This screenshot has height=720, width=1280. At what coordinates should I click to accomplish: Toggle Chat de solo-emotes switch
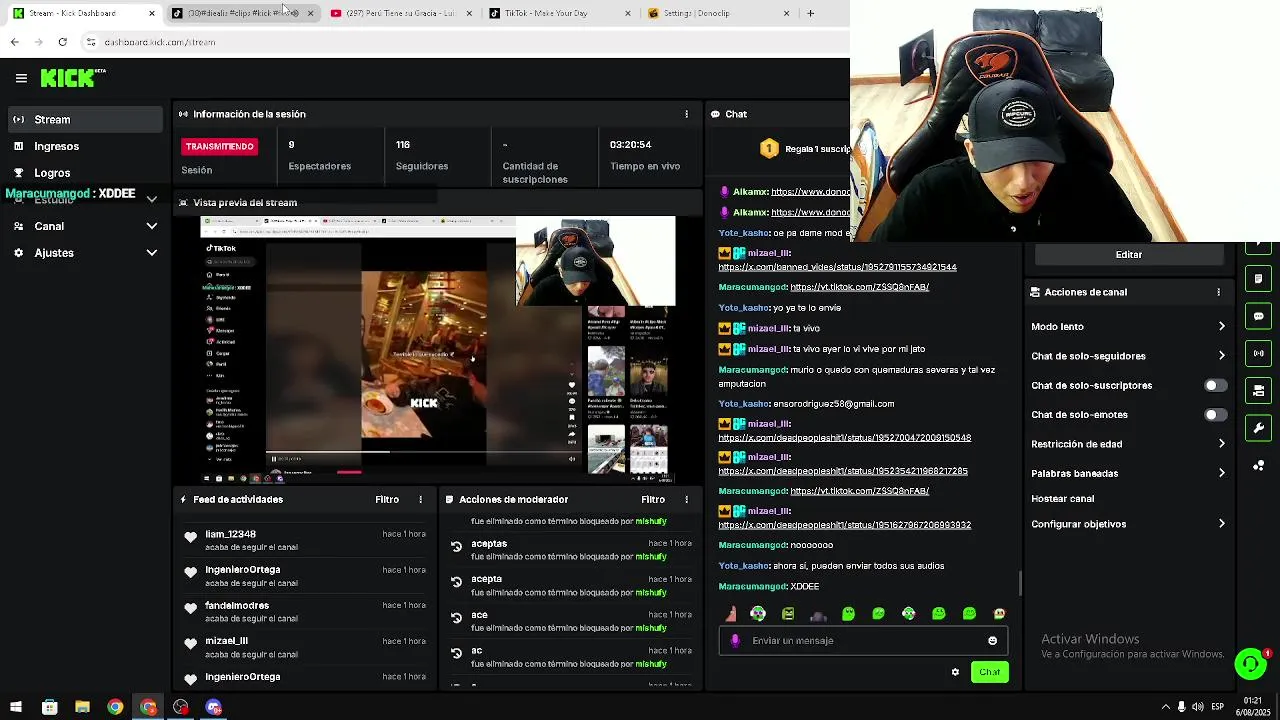1215,414
